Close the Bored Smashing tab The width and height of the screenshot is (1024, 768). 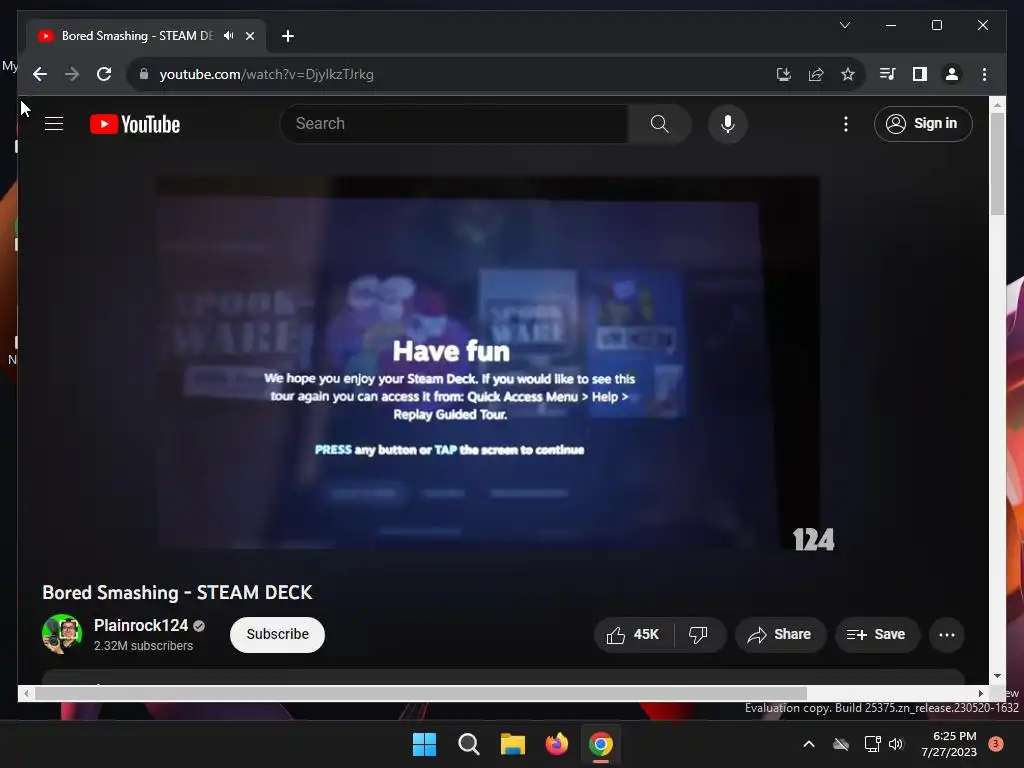249,36
